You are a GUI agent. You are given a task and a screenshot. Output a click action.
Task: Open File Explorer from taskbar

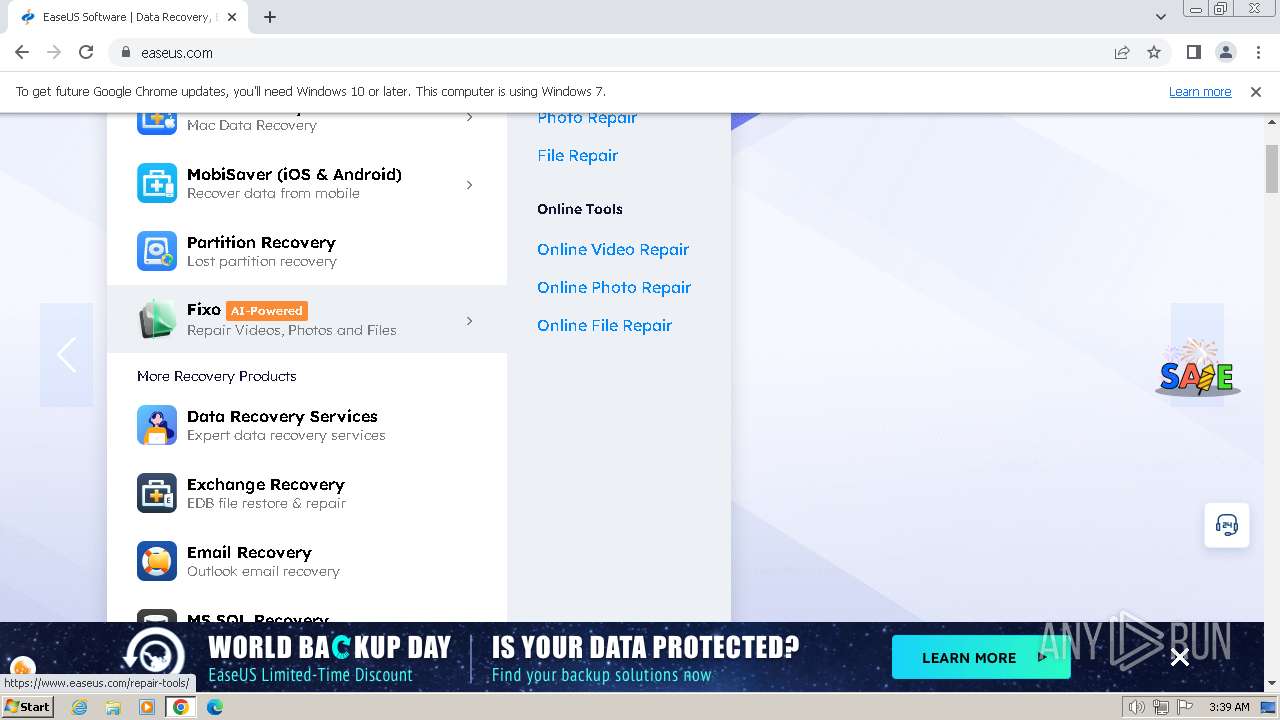(x=113, y=707)
